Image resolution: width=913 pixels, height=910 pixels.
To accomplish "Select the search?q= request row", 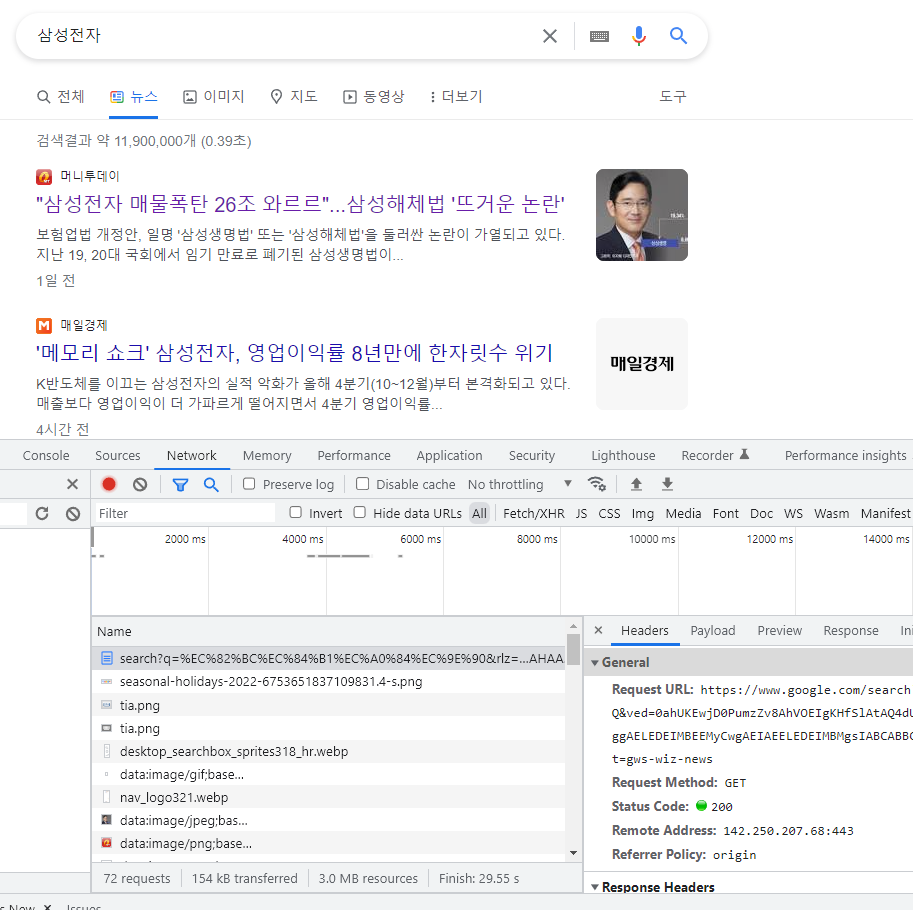I will pyautogui.click(x=328, y=658).
